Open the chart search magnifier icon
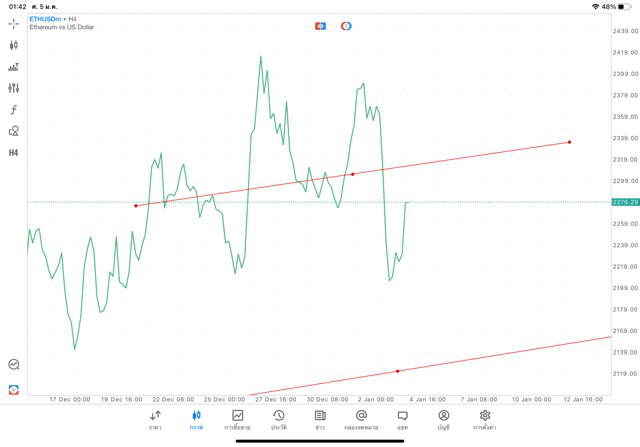 pos(14,365)
